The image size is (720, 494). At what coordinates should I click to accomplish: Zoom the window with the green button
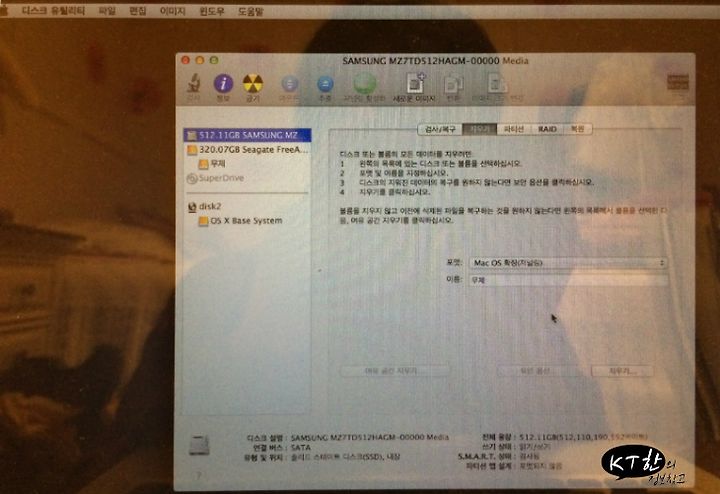pos(214,60)
